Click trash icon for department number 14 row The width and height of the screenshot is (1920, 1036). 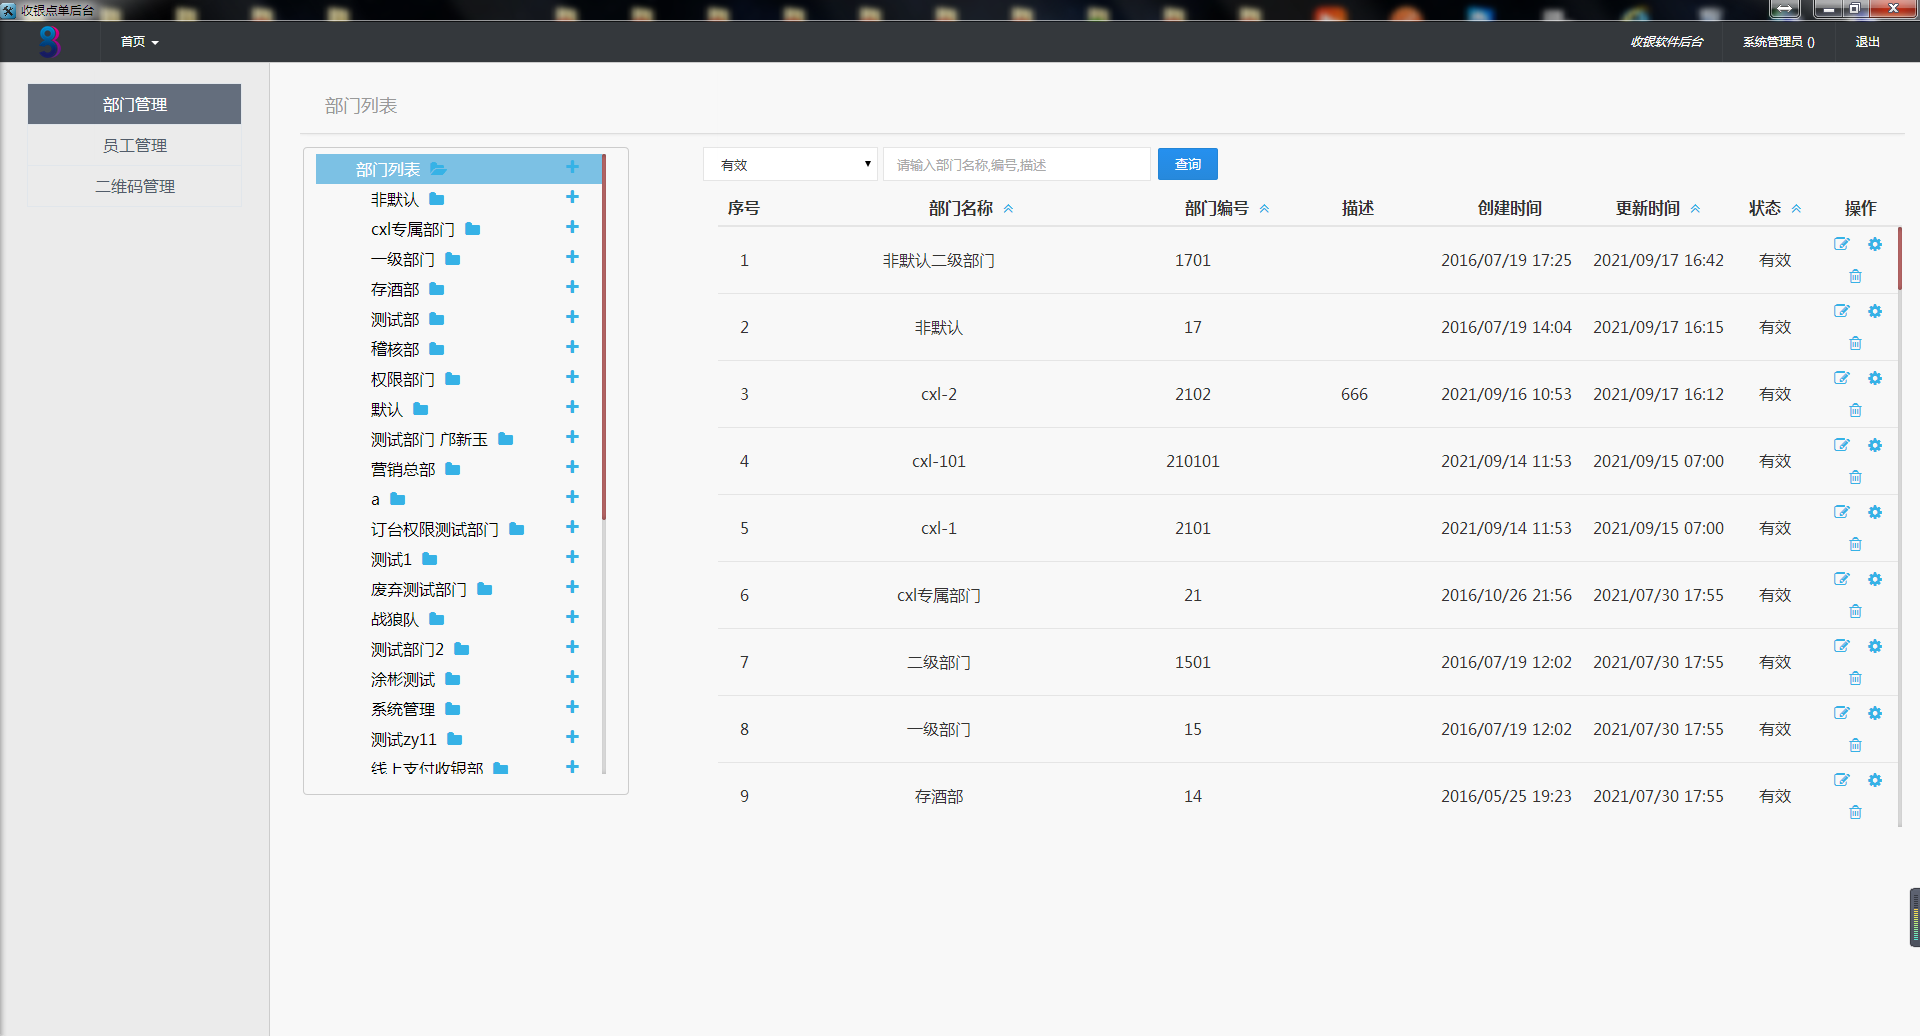coord(1855,812)
